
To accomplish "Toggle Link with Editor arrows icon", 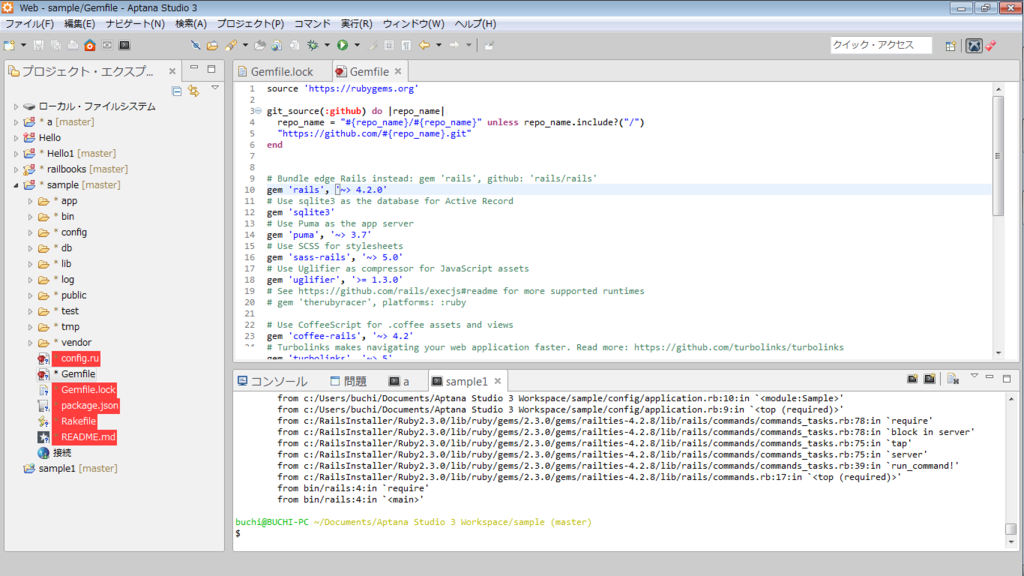I will pyautogui.click(x=194, y=91).
